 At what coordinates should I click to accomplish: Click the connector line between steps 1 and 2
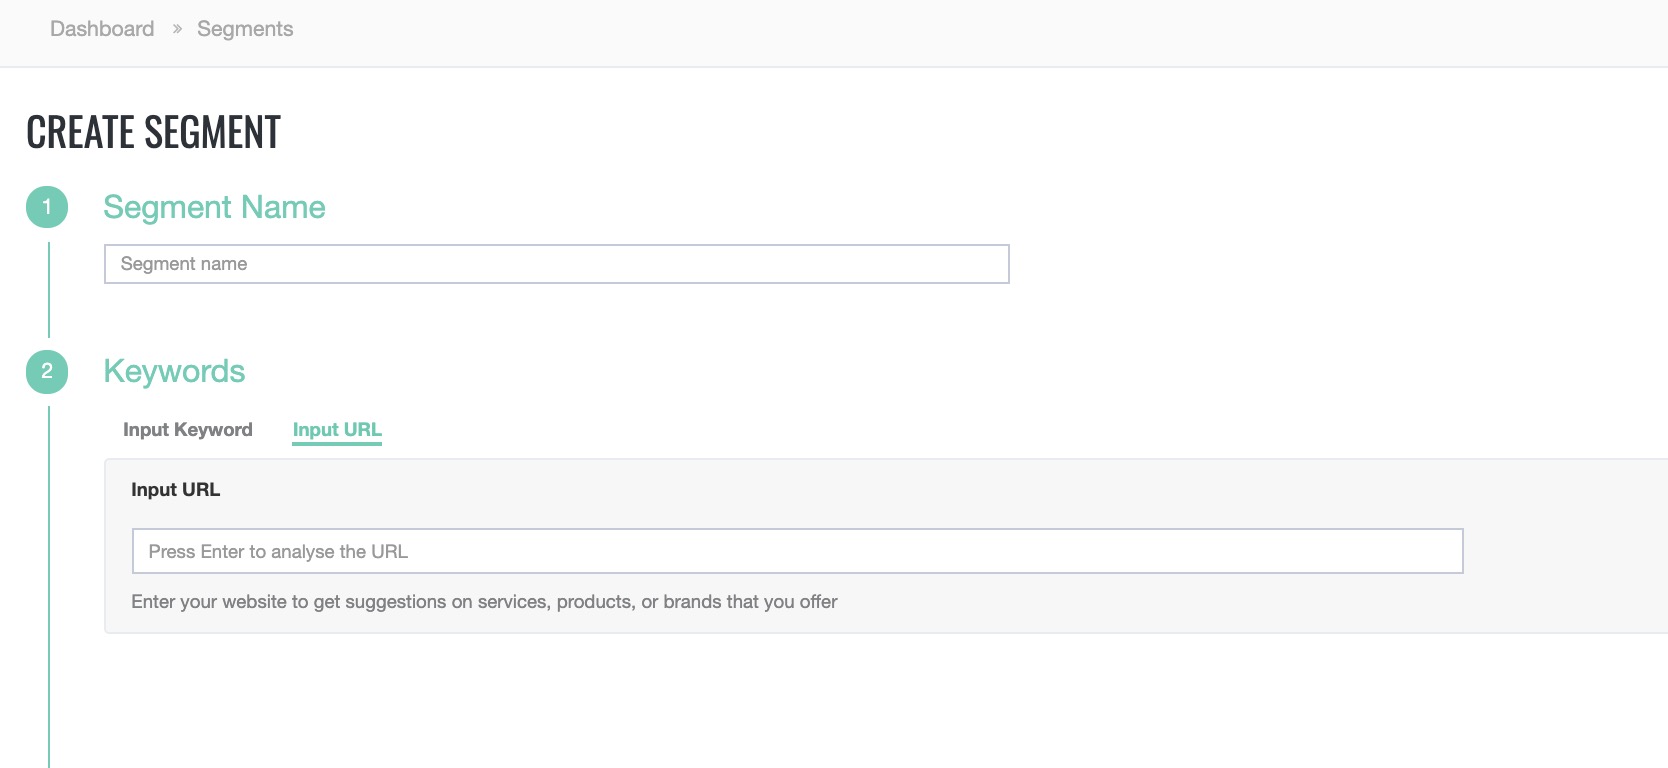click(48, 290)
